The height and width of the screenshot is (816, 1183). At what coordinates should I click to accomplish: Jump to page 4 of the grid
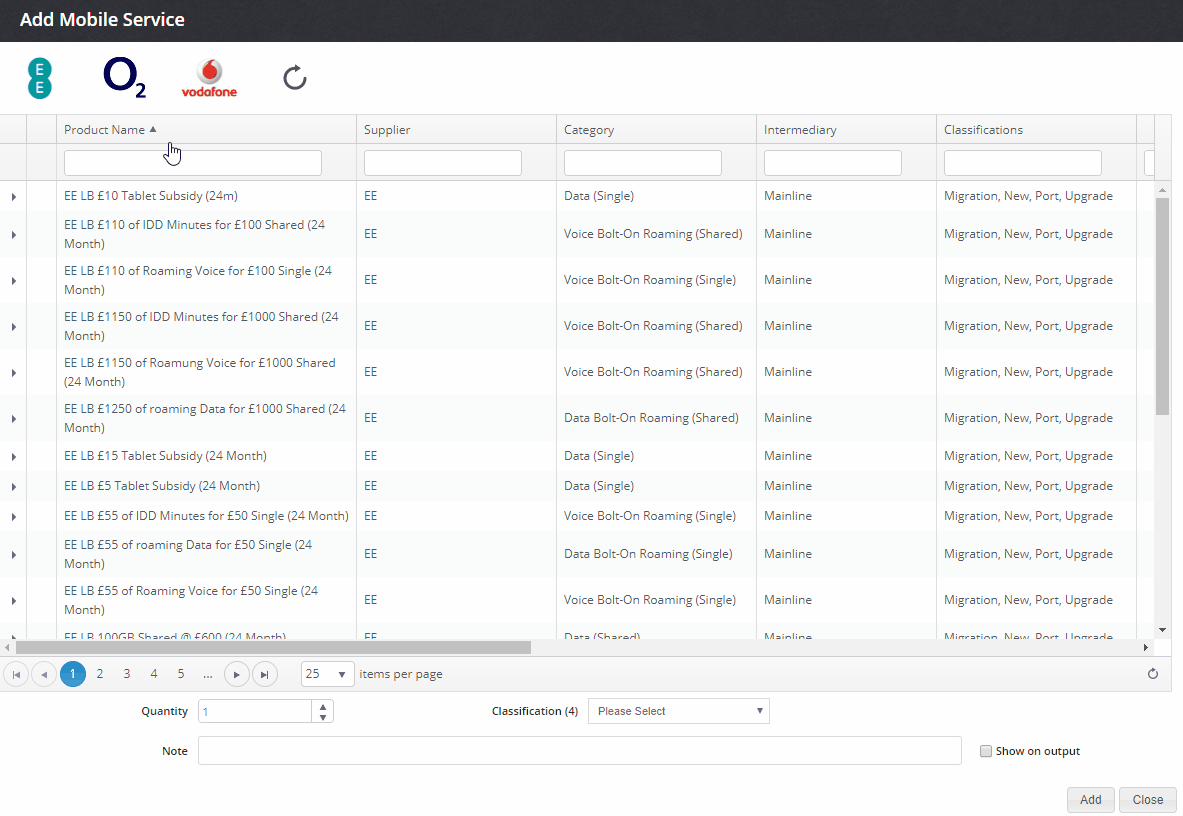[x=154, y=674]
